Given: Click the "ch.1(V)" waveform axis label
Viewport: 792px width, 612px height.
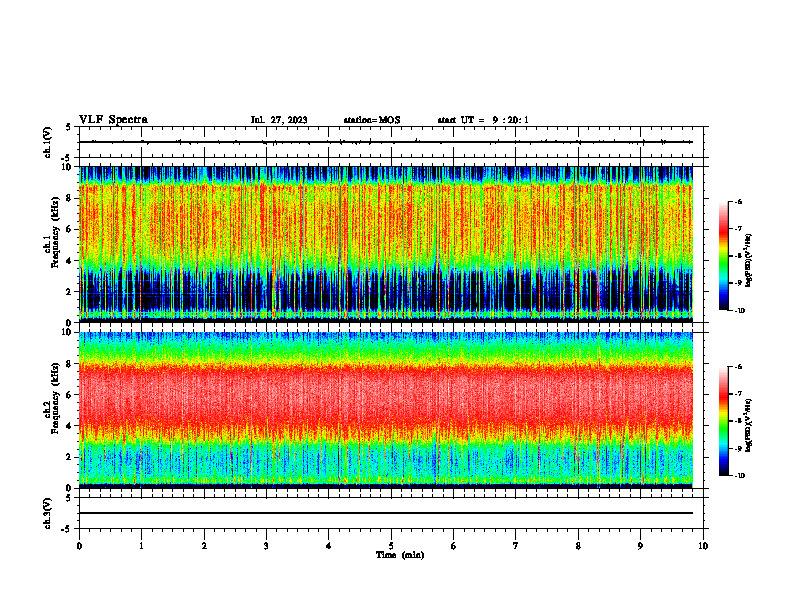Looking at the screenshot, I should [x=48, y=142].
